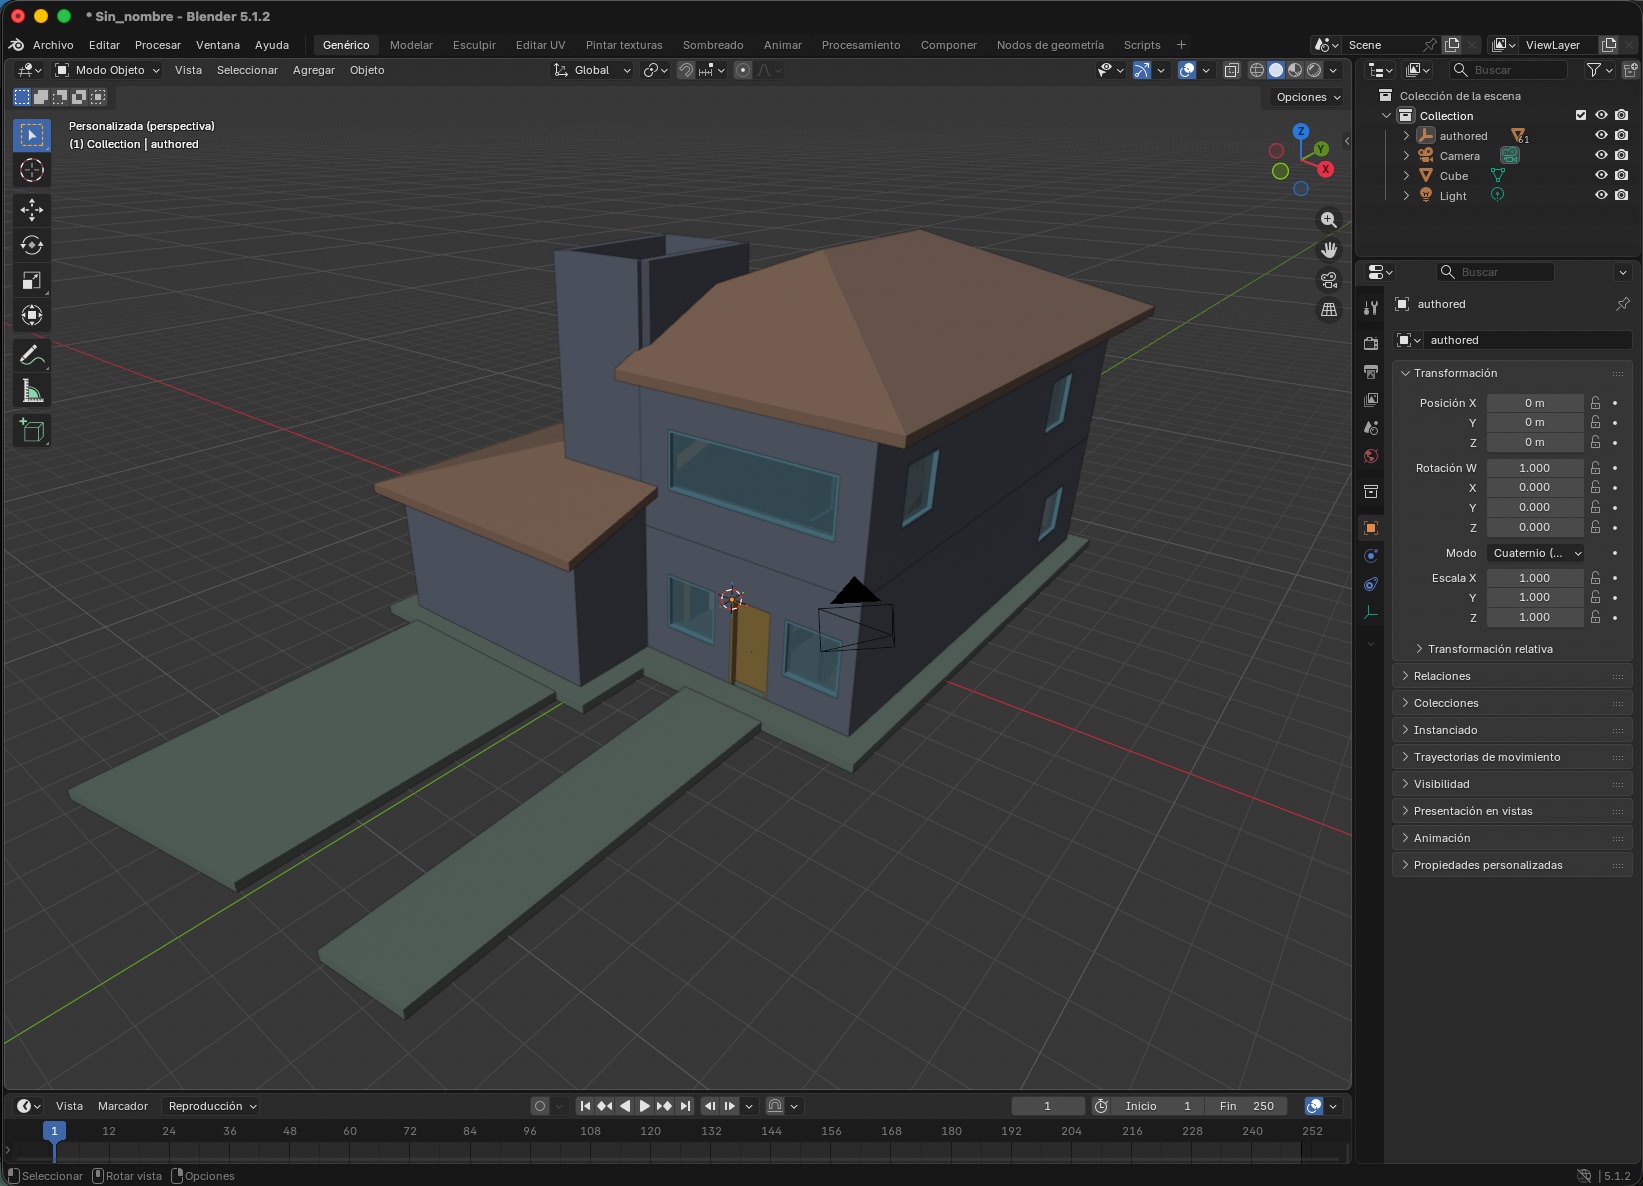The width and height of the screenshot is (1643, 1186).
Task: Select the Add Cube tool
Action: (x=32, y=431)
